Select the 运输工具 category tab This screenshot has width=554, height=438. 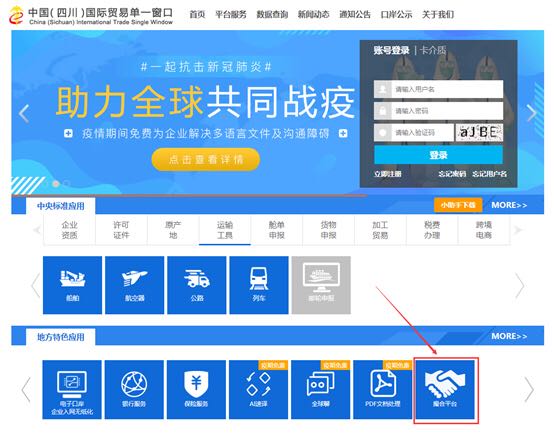[x=225, y=230]
